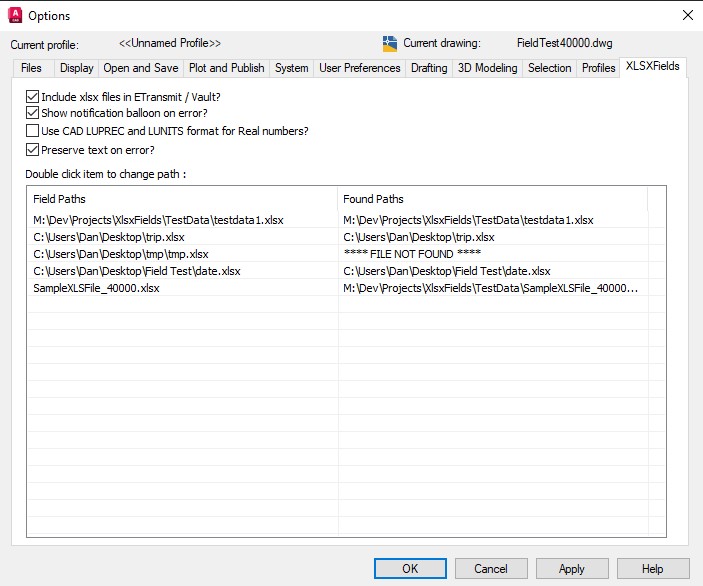
Task: Click the AutoCAD logo icon in title bar
Action: [15, 15]
